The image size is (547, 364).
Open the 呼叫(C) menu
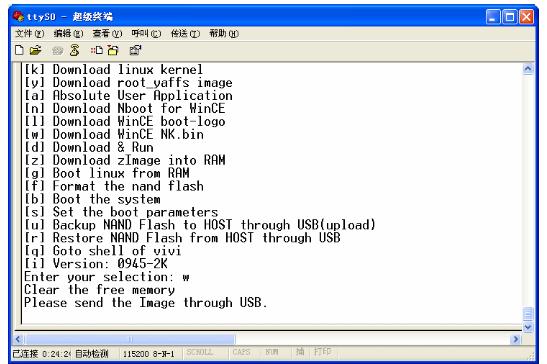point(146,34)
